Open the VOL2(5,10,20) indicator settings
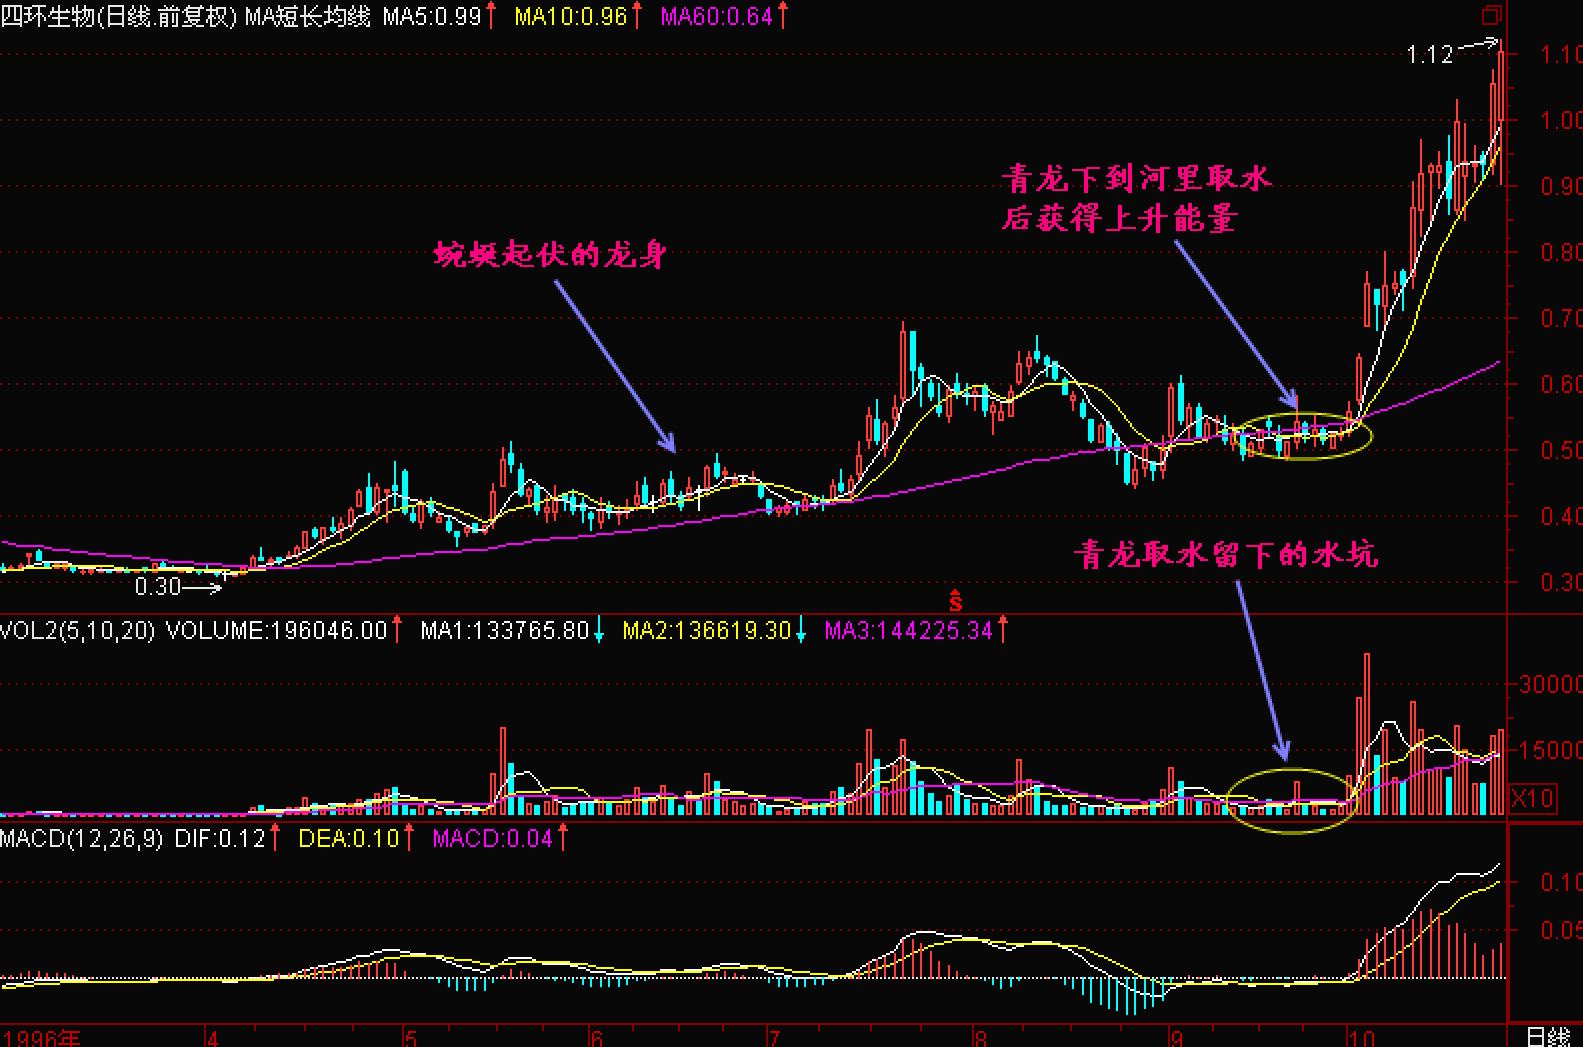Viewport: 1583px width, 1047px height. [x=77, y=630]
